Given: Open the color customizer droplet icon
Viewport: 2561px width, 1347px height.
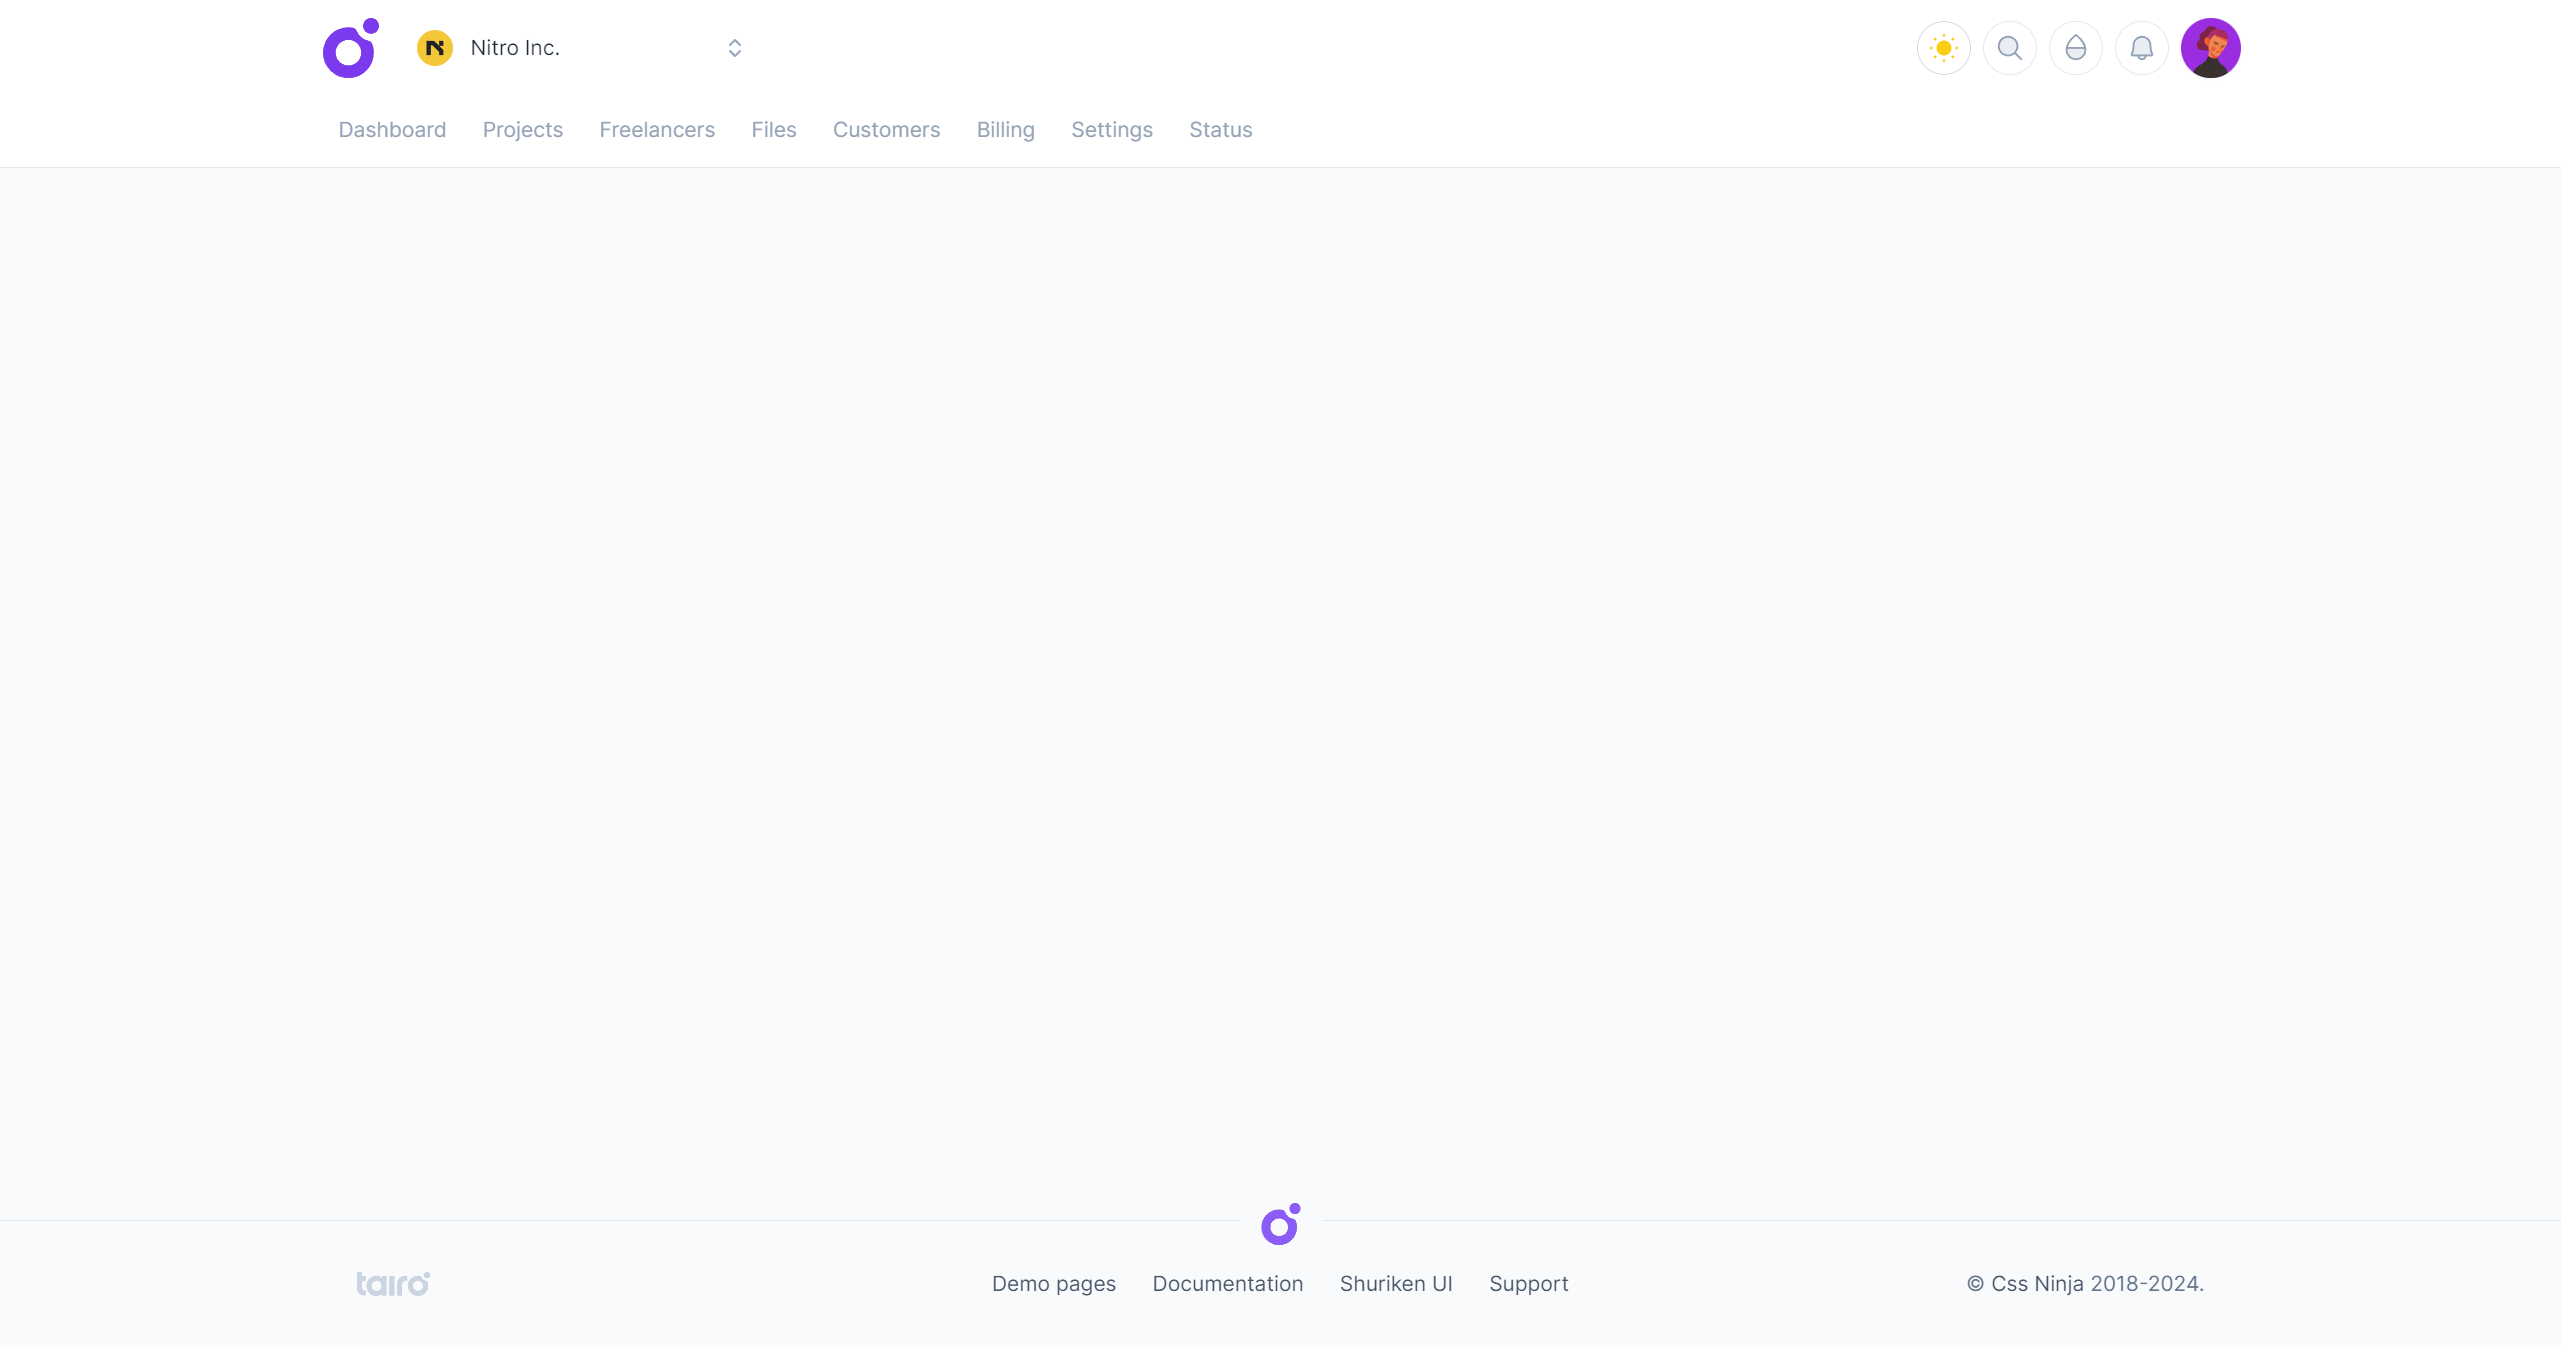Looking at the screenshot, I should coord(2075,48).
